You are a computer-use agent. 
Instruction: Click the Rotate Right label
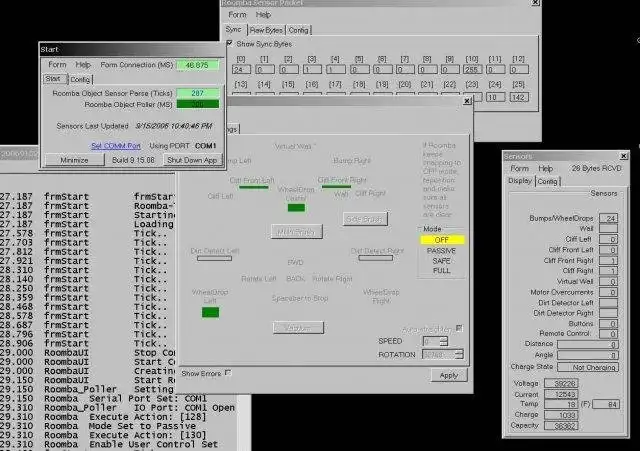pos(332,279)
